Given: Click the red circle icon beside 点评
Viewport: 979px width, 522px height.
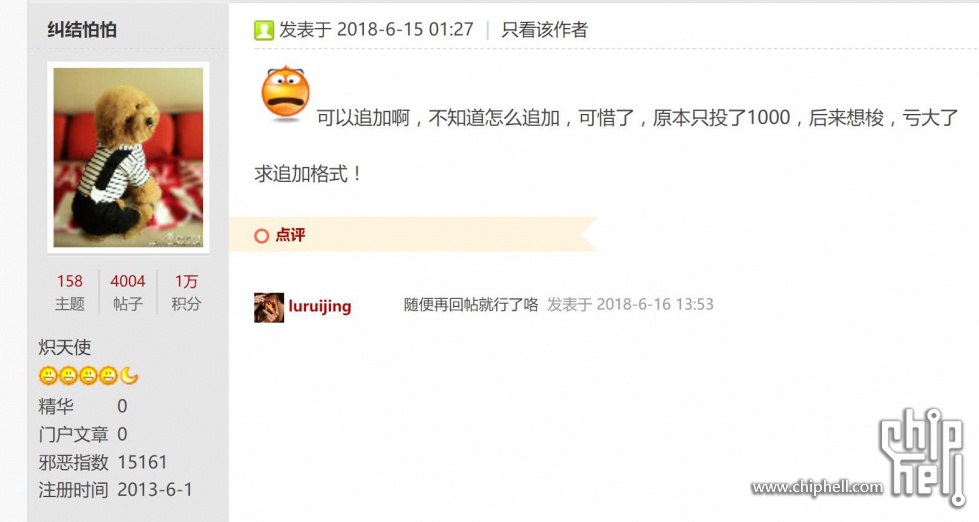Looking at the screenshot, I should [x=262, y=235].
